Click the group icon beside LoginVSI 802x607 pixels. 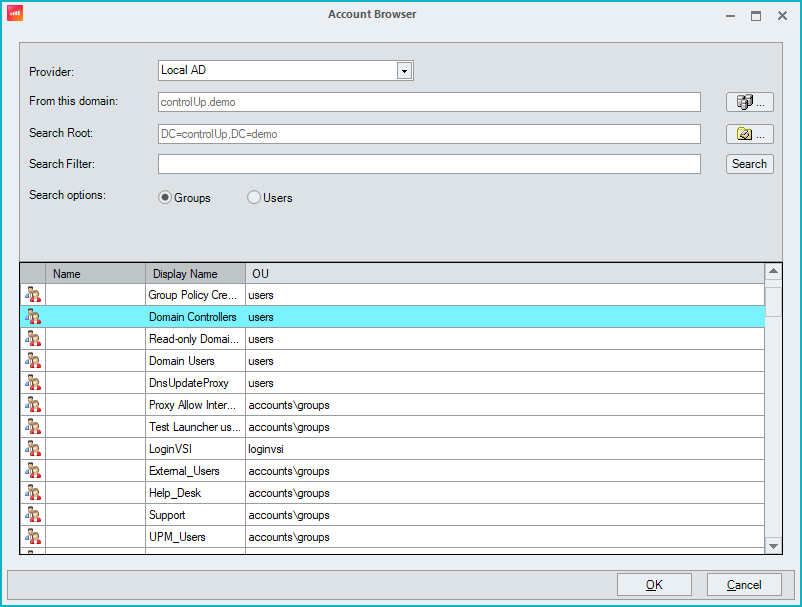click(31, 449)
